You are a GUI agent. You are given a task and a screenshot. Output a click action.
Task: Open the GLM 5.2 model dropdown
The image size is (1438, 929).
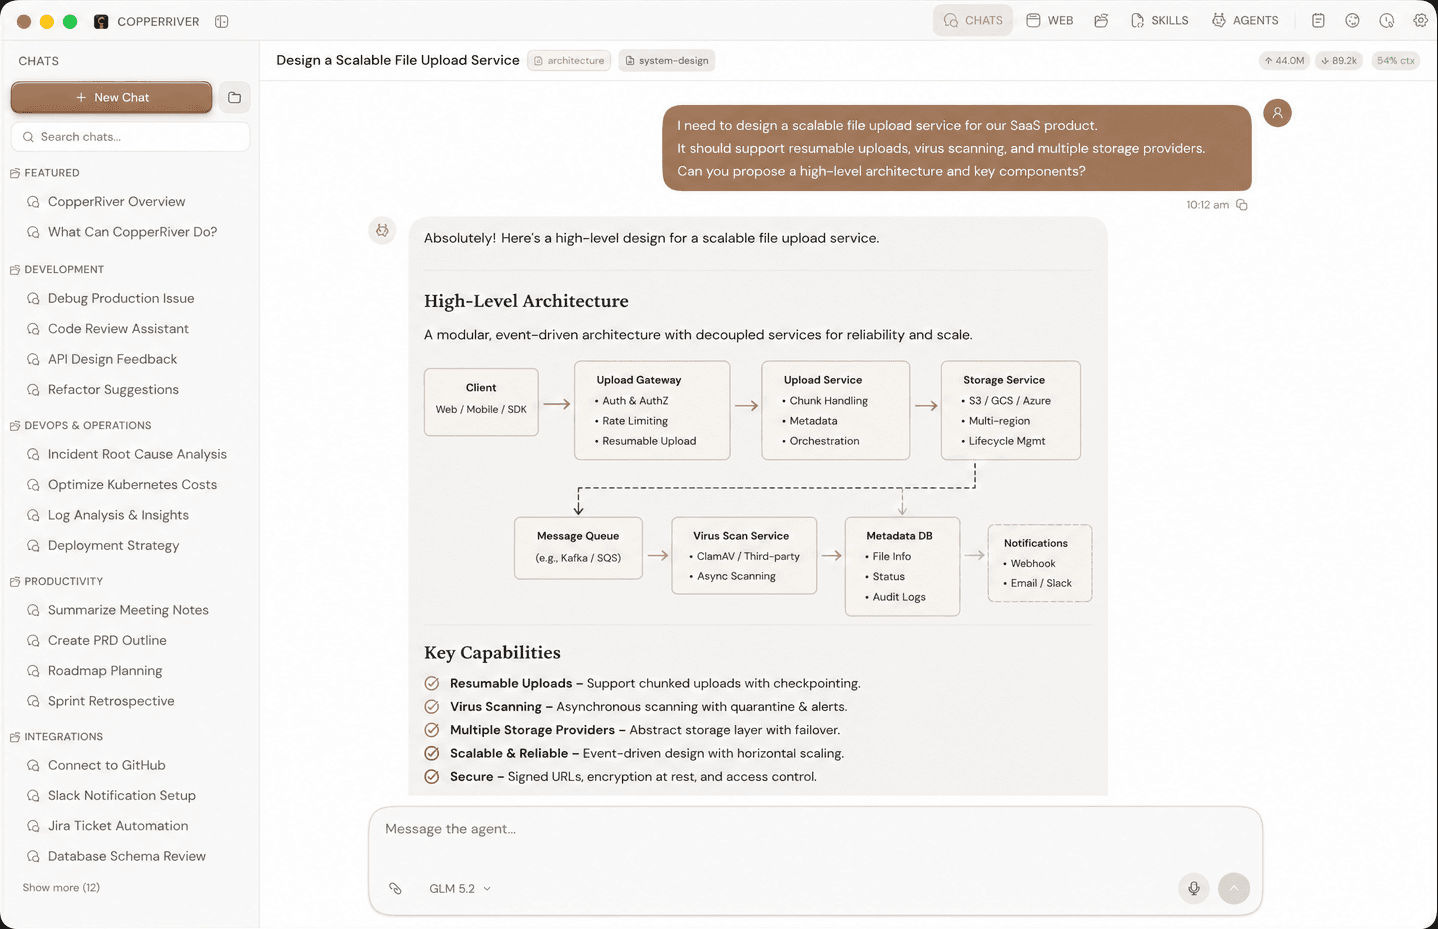pos(460,888)
